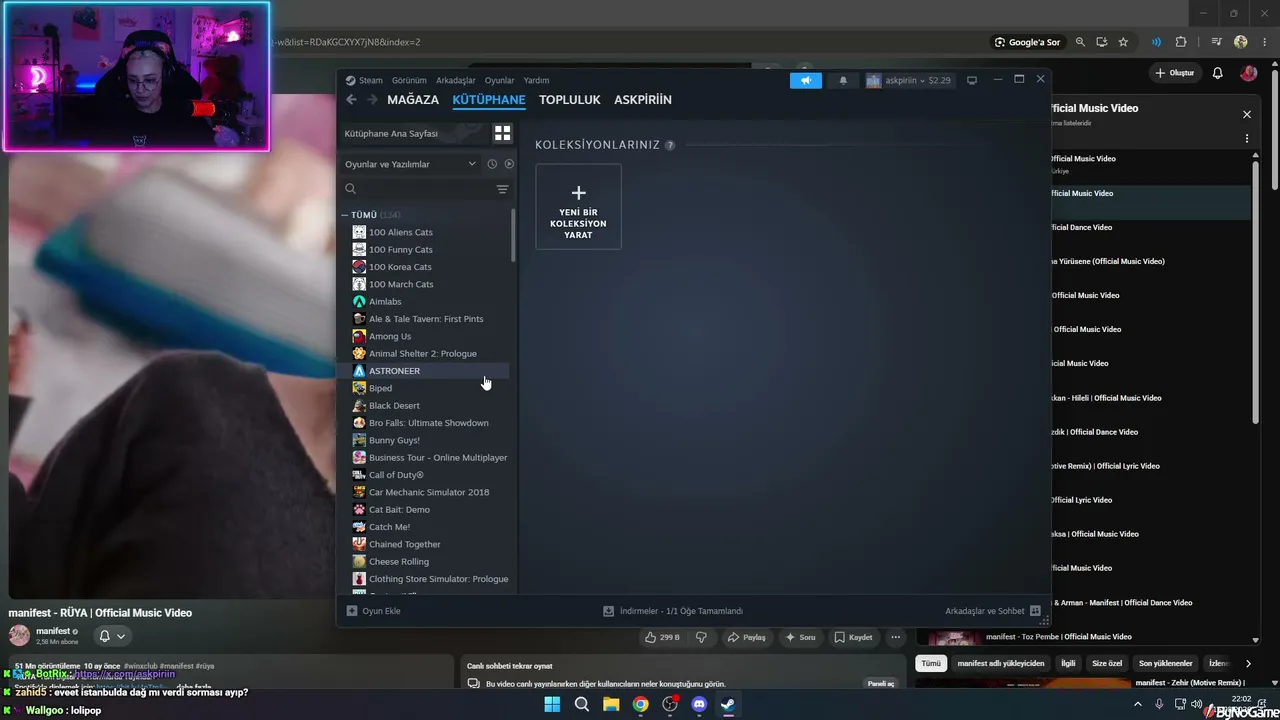Open İndirmeler downloads status
Image resolution: width=1280 pixels, height=720 pixels.
(x=672, y=611)
